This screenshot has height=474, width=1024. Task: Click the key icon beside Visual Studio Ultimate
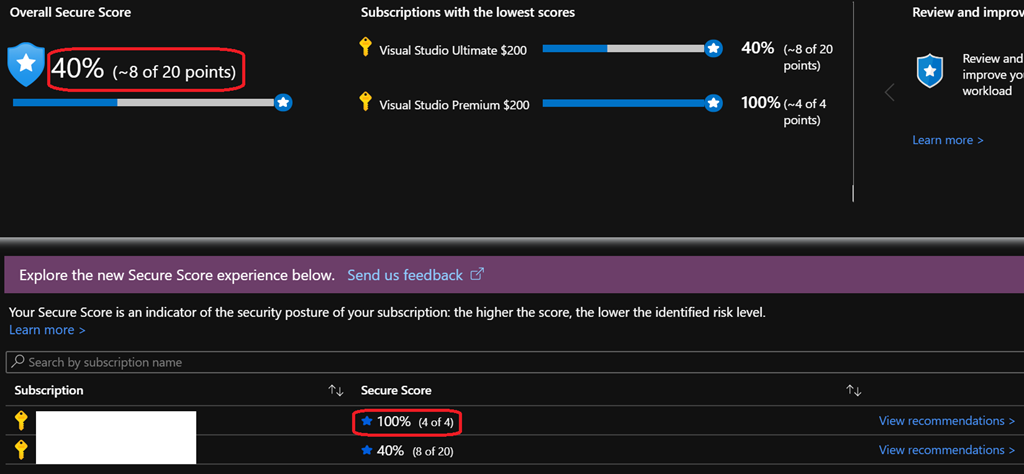tap(365, 48)
